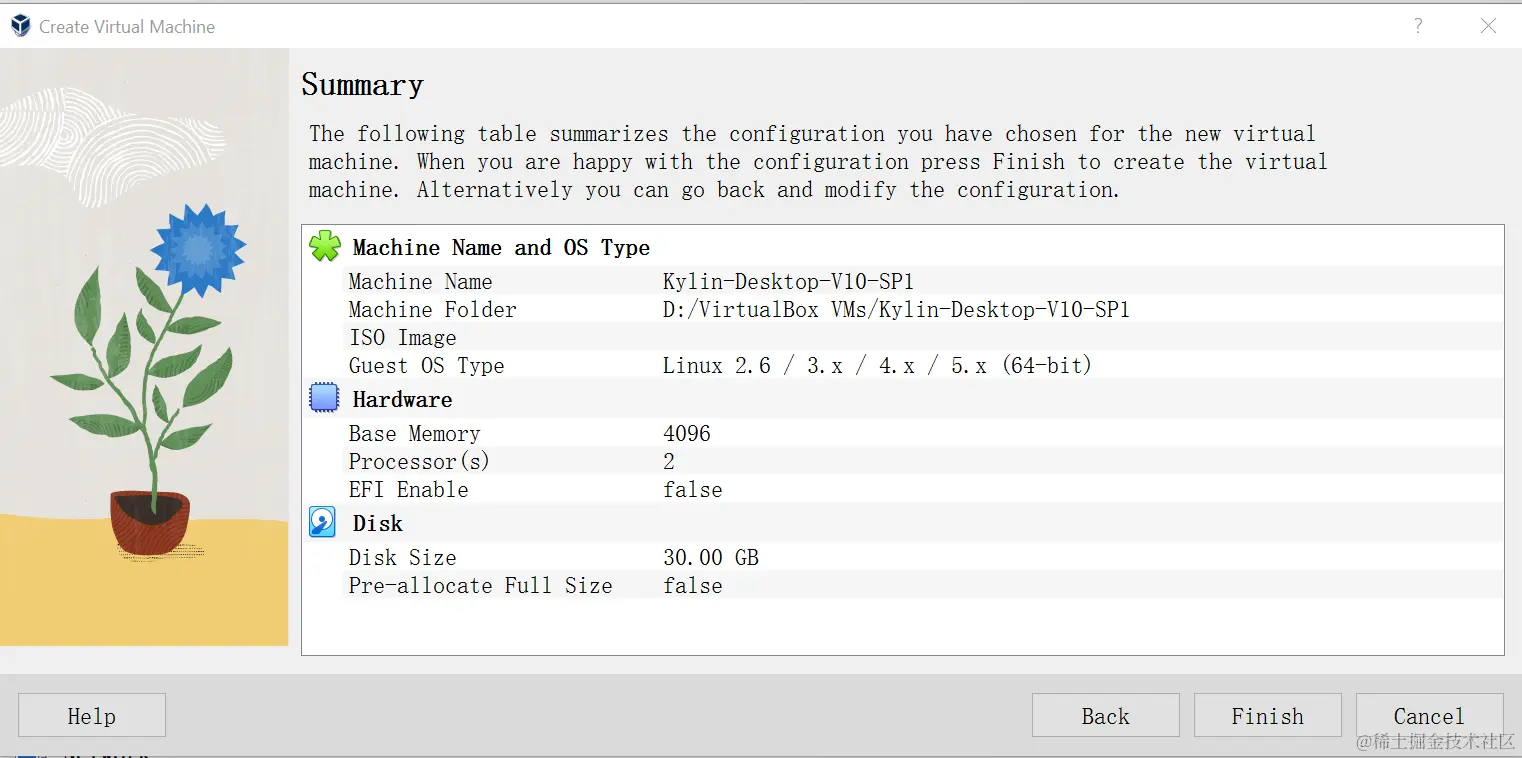Select the EFI Enable row

903,489
